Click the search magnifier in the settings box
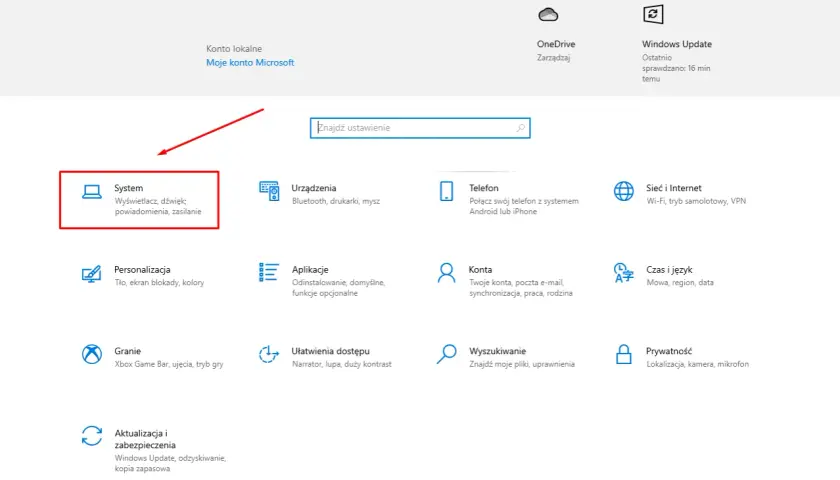The width and height of the screenshot is (840, 480). coord(521,128)
